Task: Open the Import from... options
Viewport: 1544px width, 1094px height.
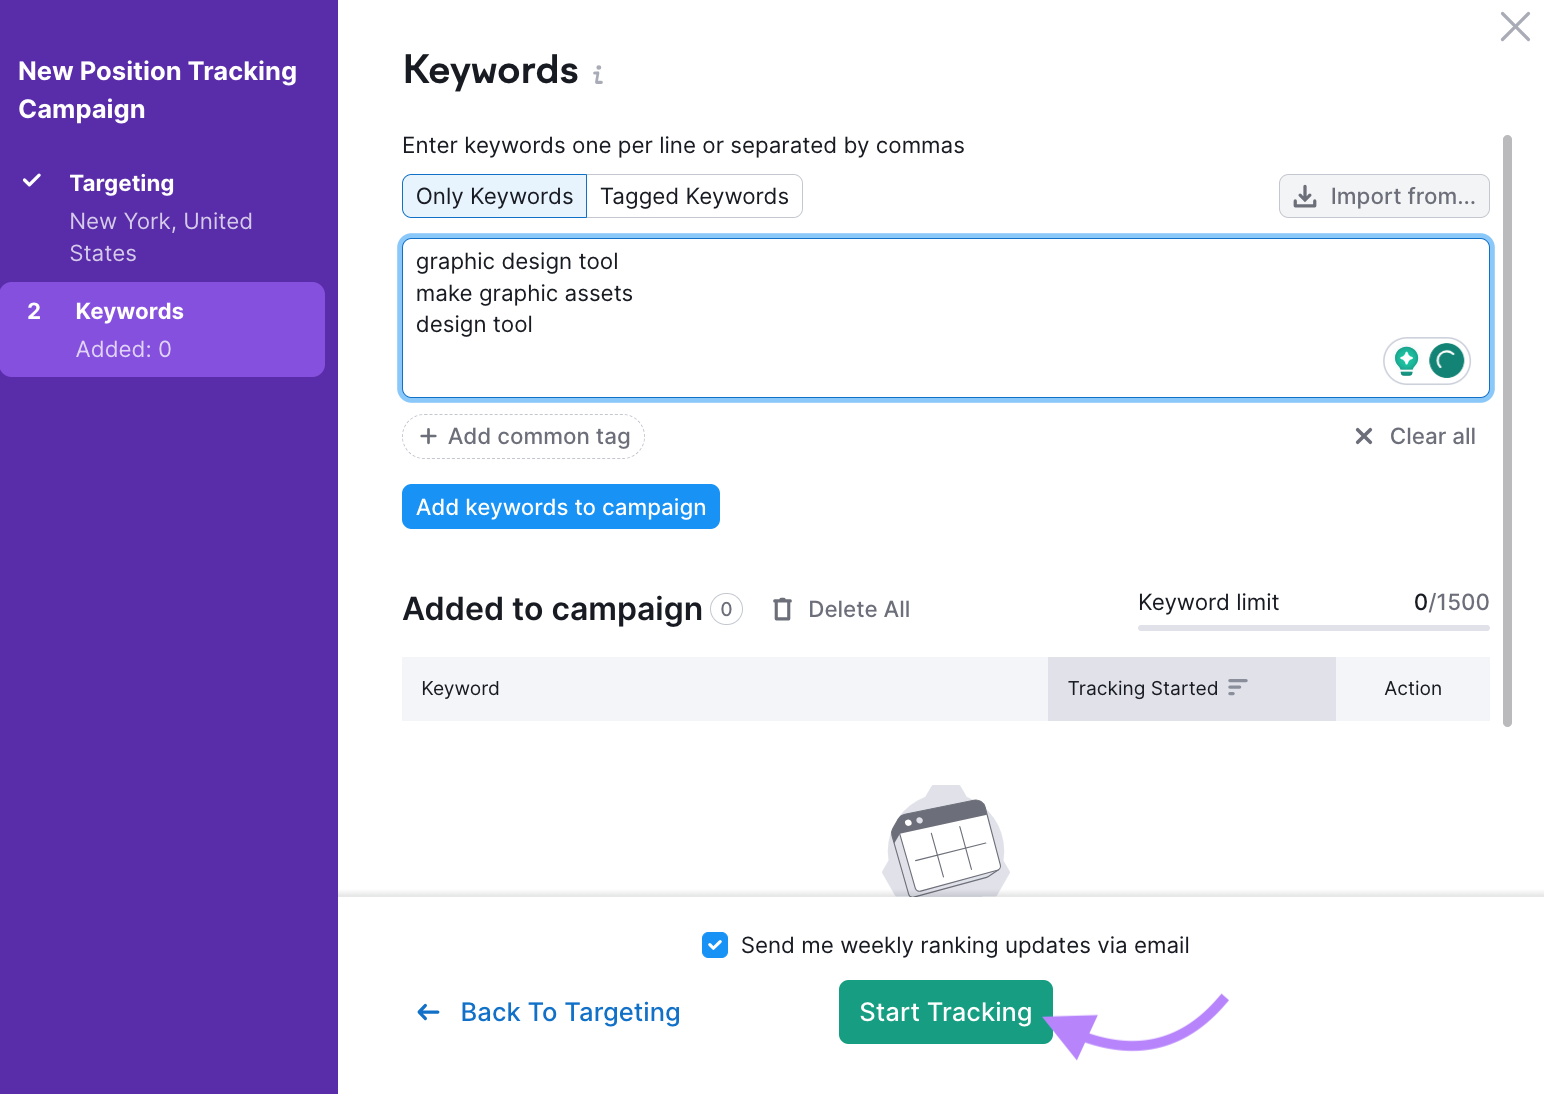Action: point(1383,196)
